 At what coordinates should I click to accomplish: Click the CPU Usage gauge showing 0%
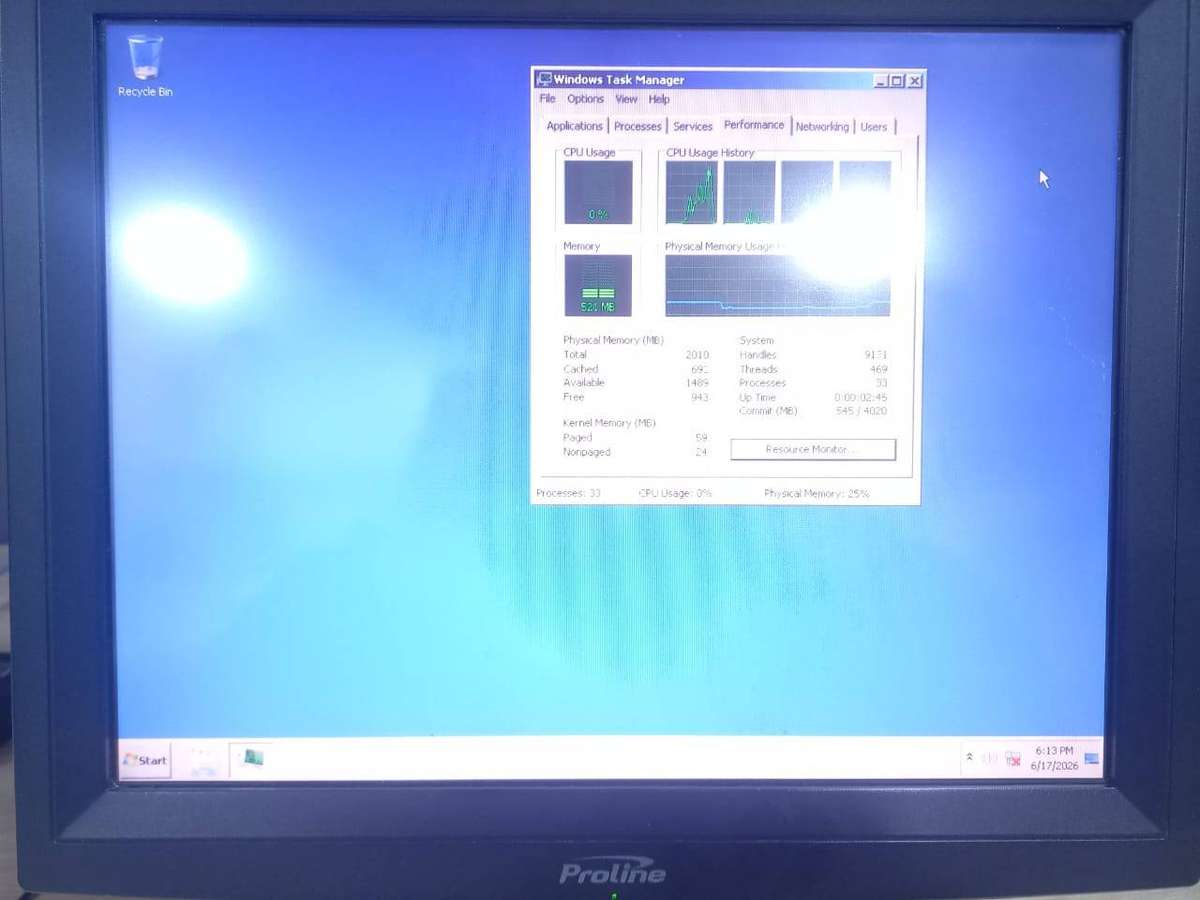tap(598, 192)
